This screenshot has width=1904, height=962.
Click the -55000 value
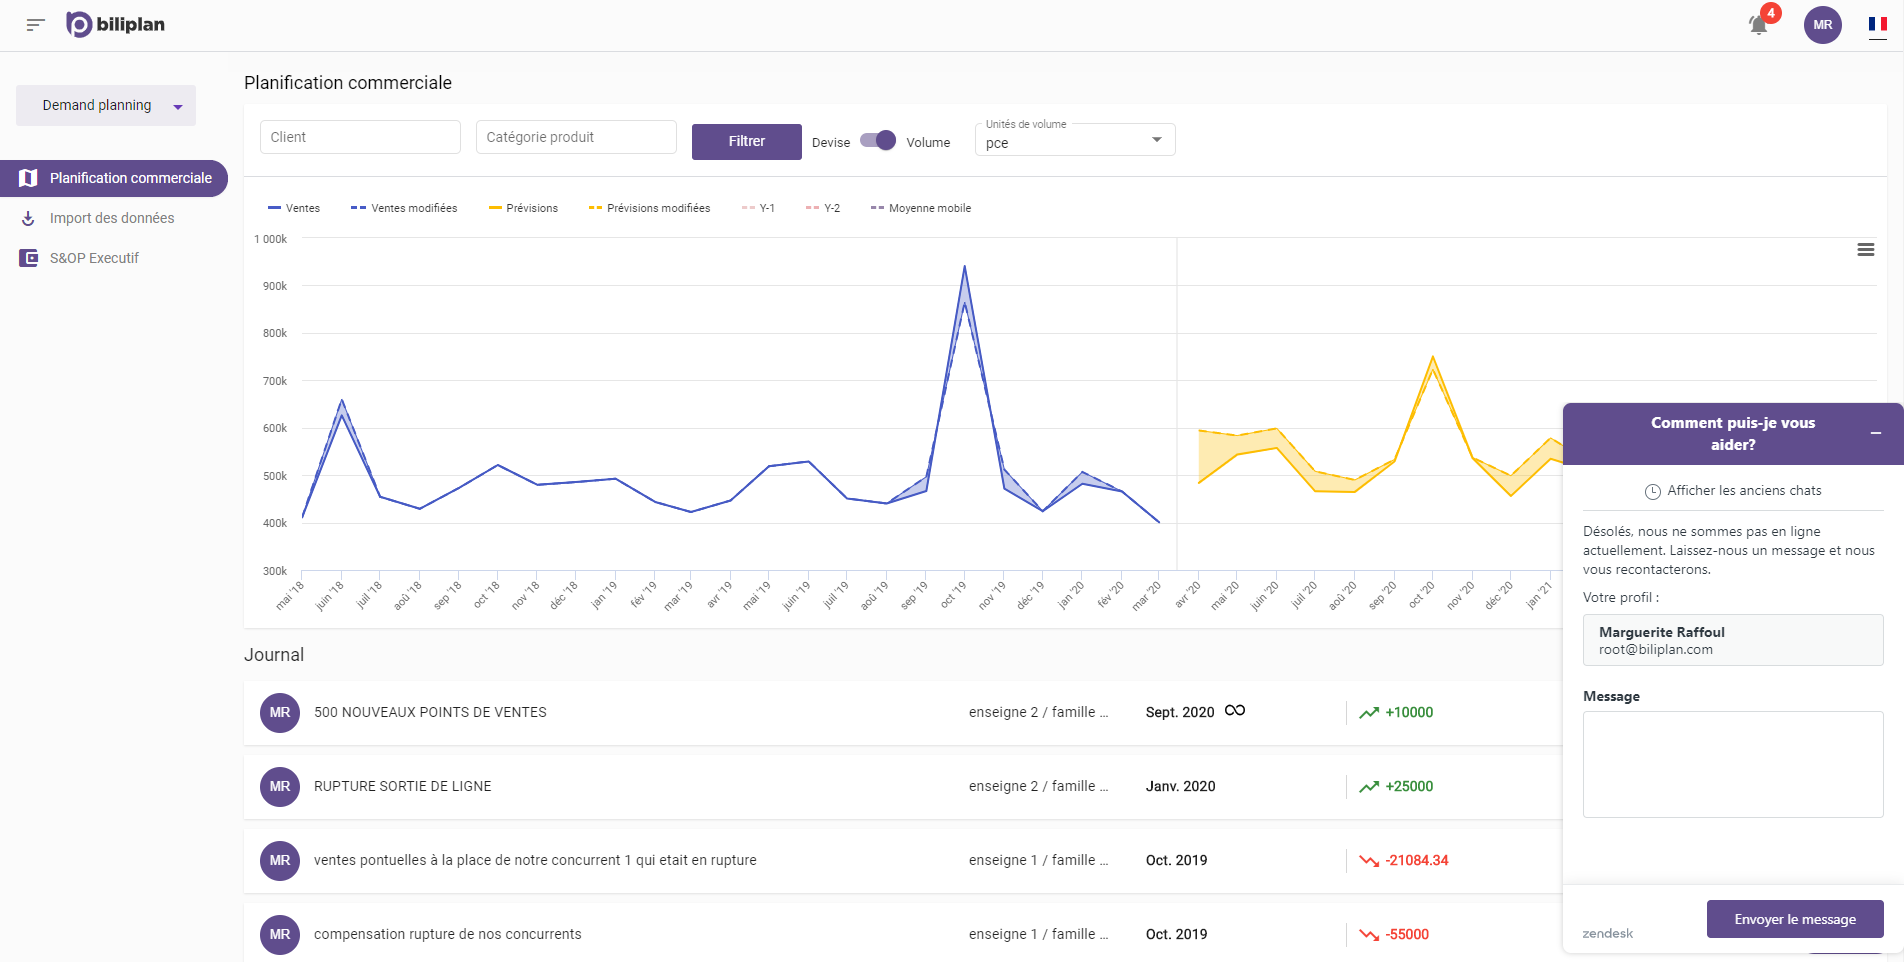(1407, 935)
